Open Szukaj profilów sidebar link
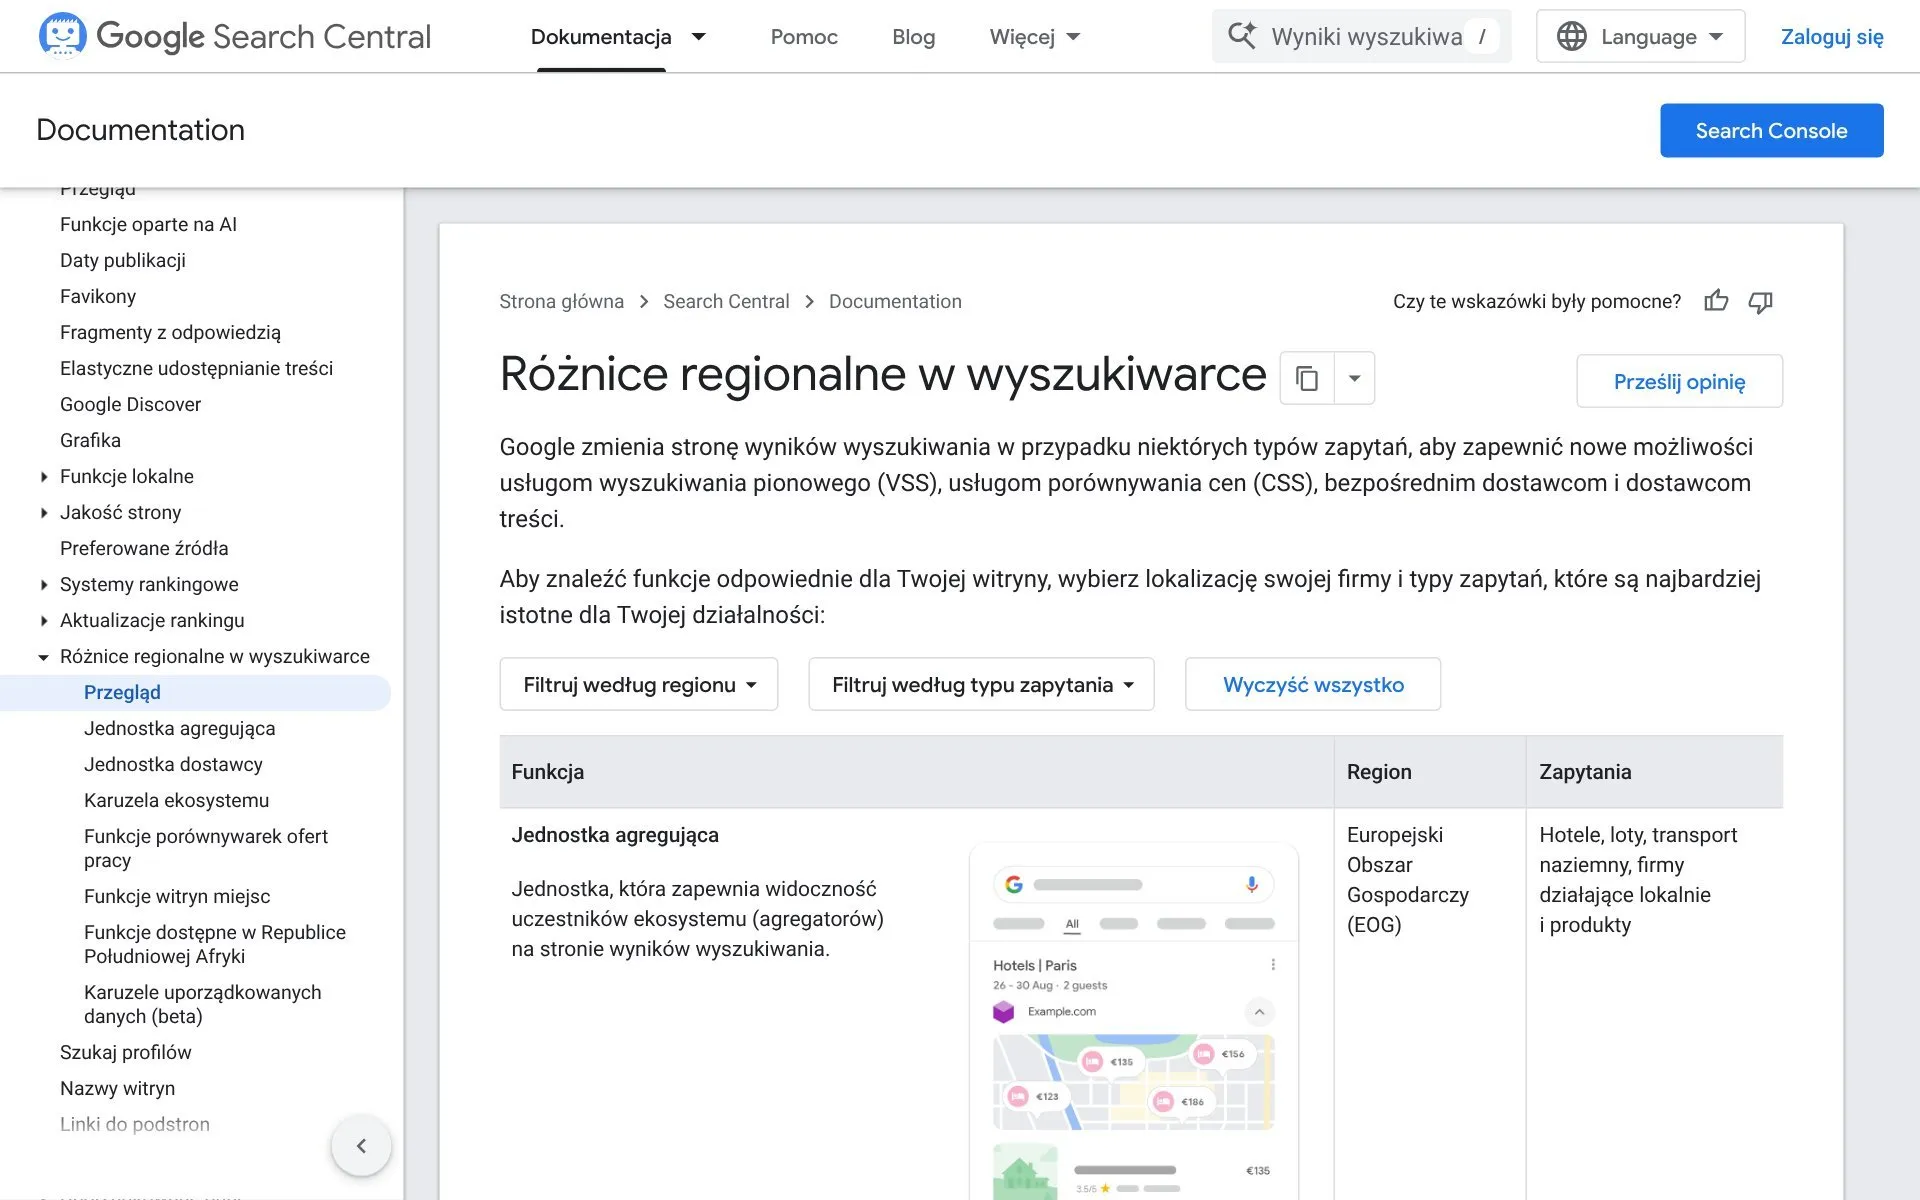This screenshot has height=1200, width=1920. click(125, 1052)
